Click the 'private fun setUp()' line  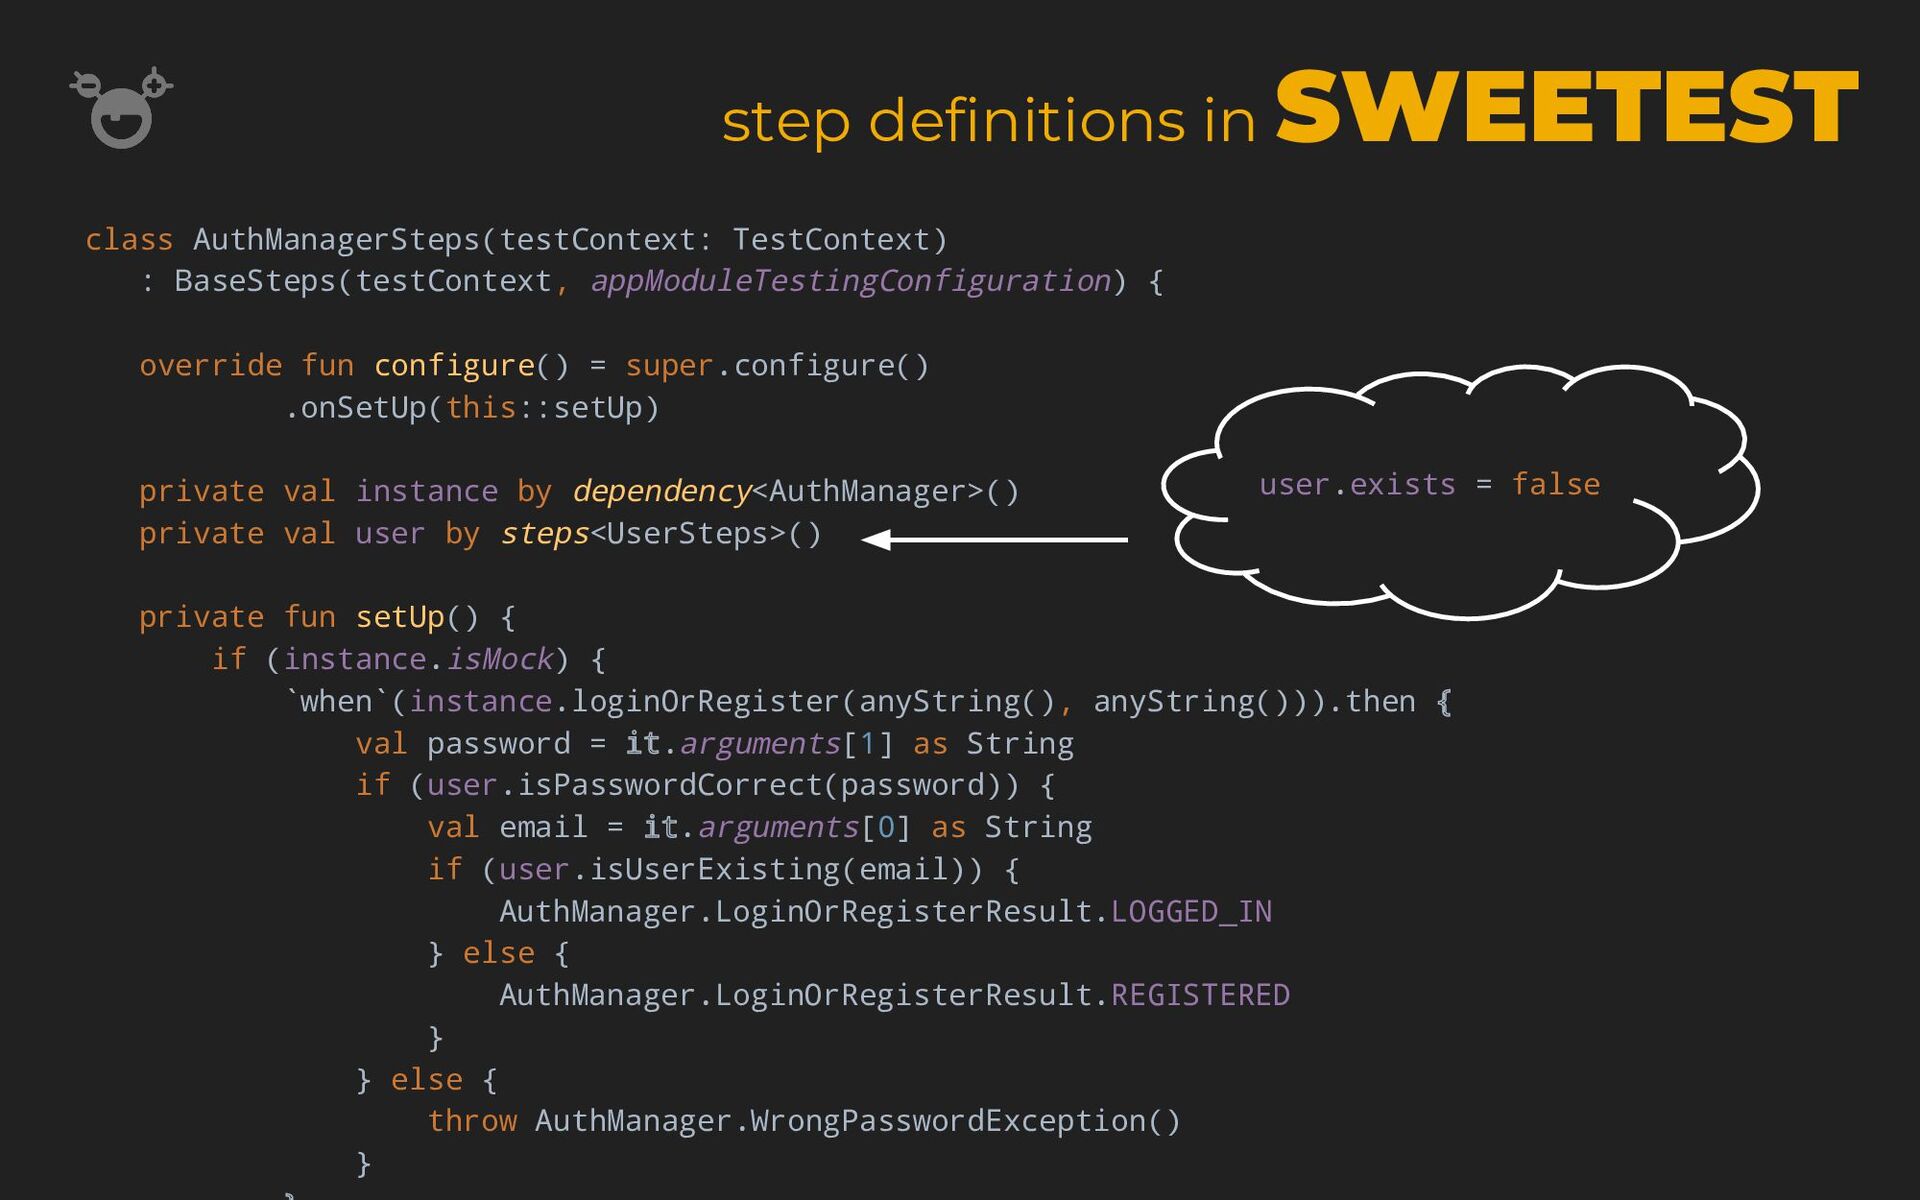point(327,617)
